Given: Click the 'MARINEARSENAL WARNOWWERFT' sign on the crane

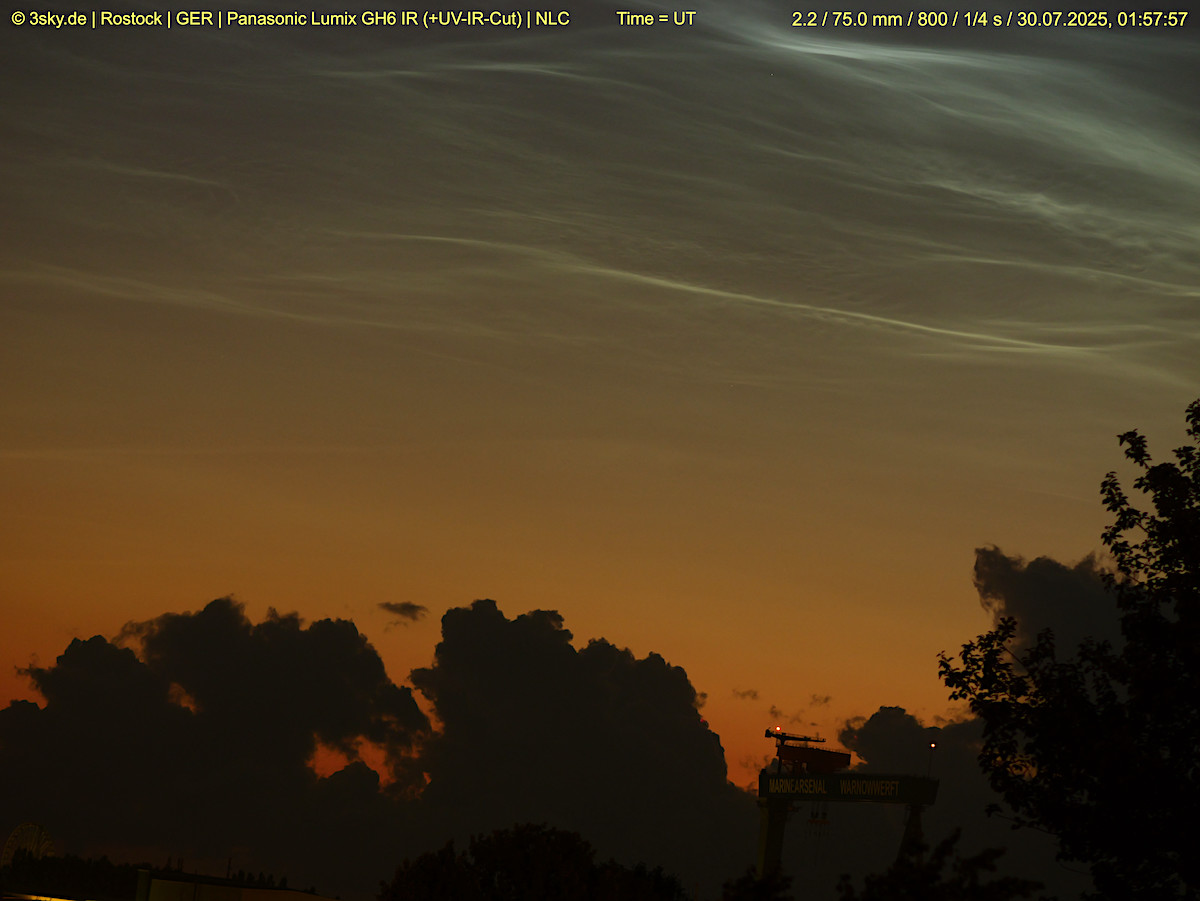Looking at the screenshot, I should [834, 788].
